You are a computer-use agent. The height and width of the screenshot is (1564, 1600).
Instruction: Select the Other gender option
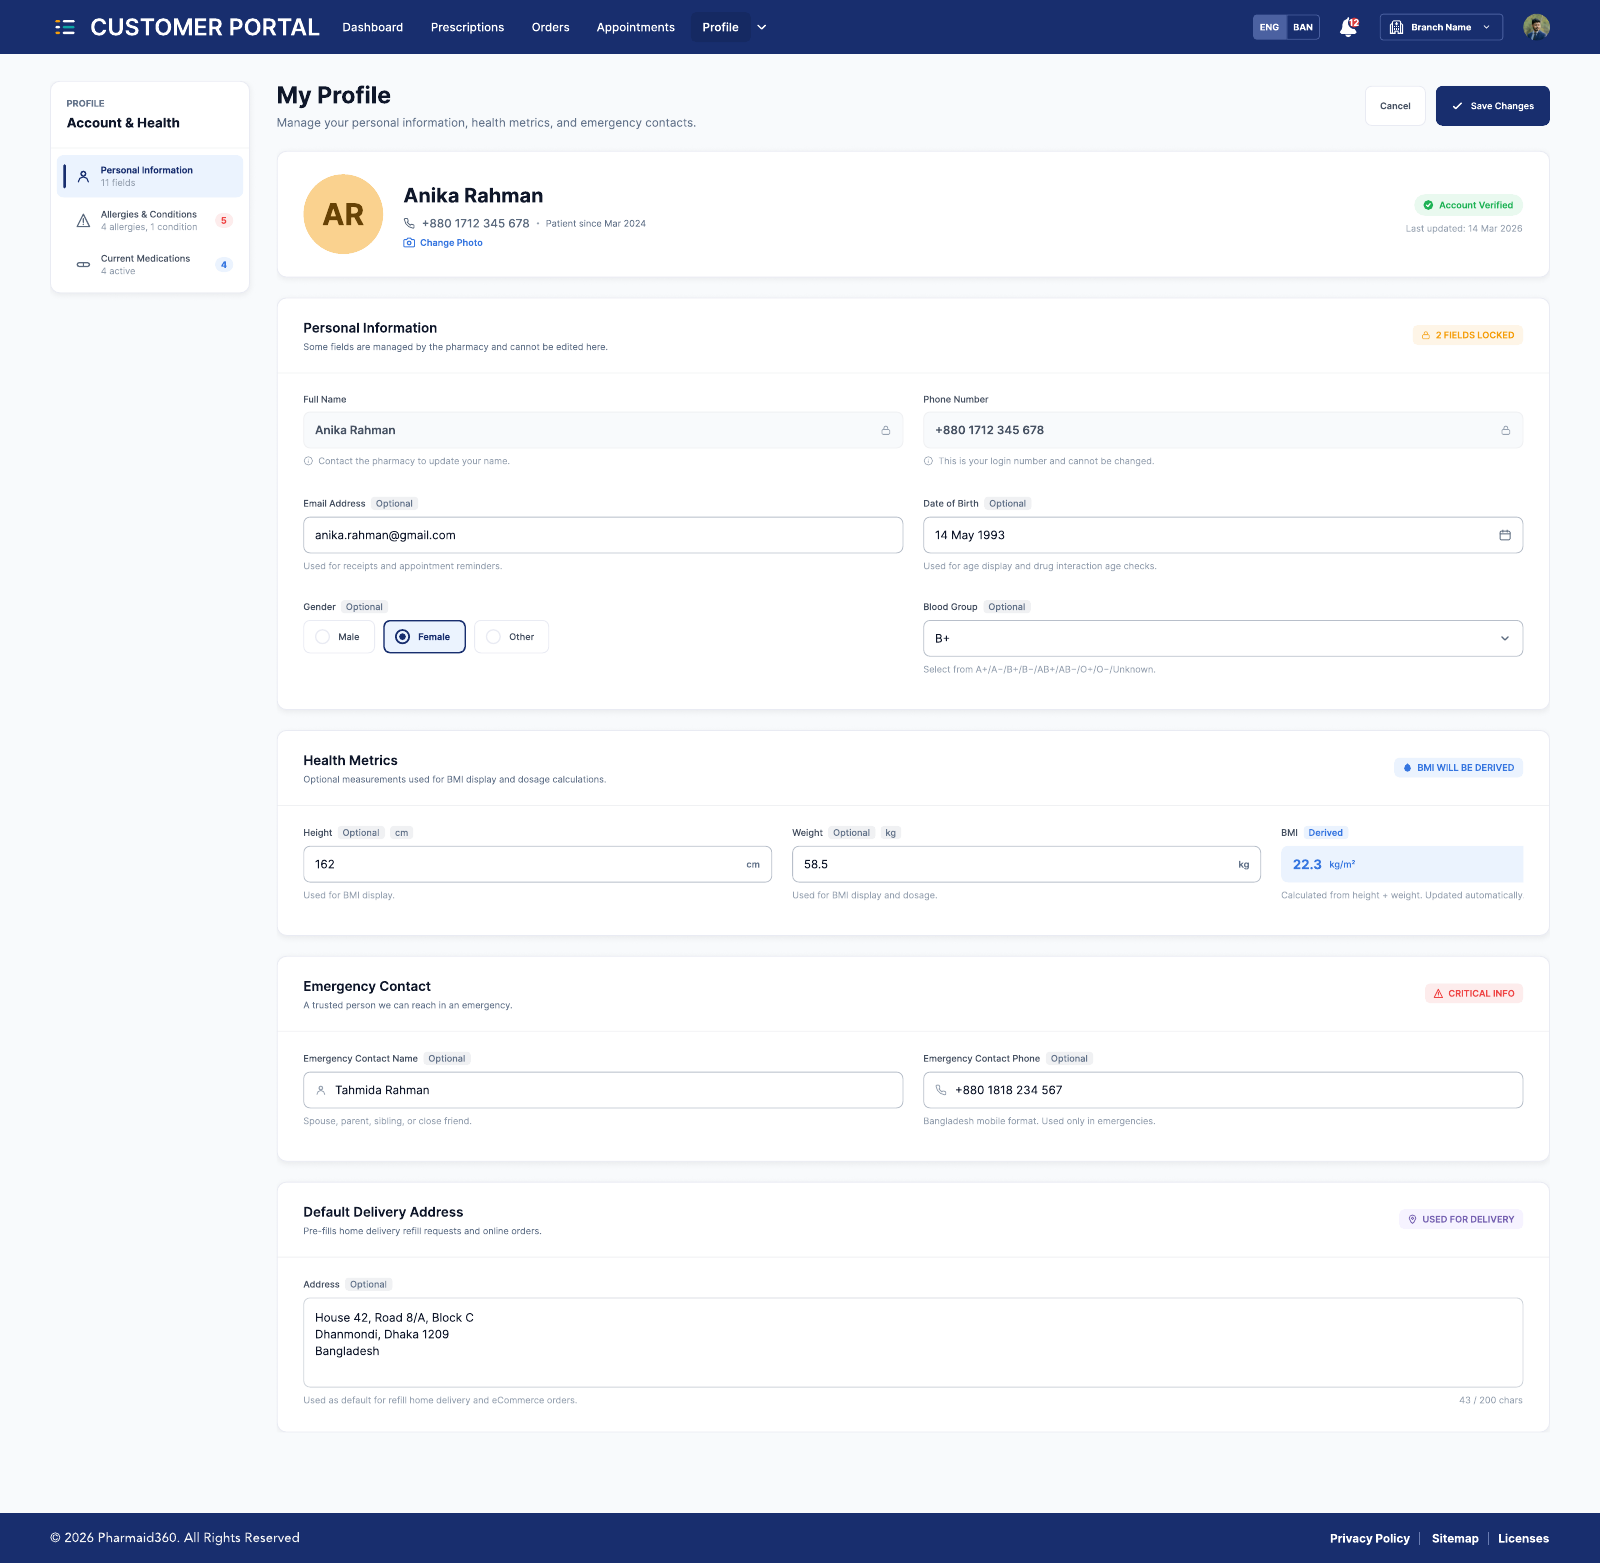click(511, 637)
